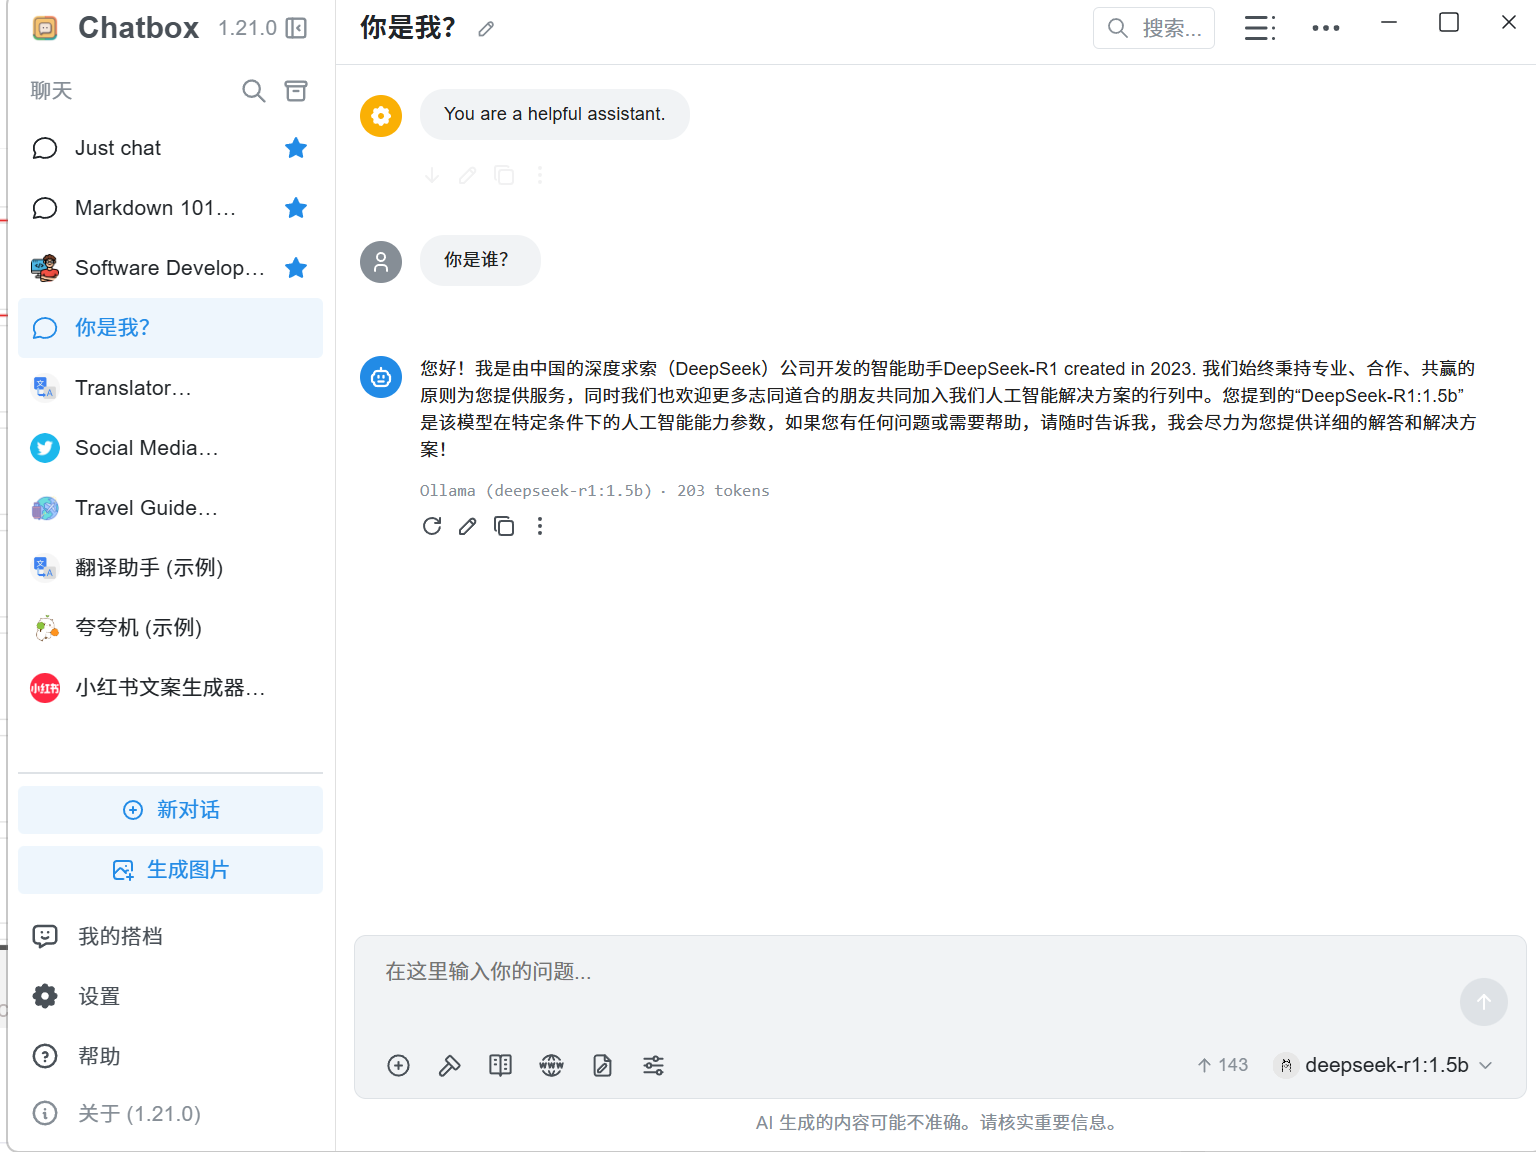
Task: Open the Markdown 101 conversation
Action: point(170,208)
